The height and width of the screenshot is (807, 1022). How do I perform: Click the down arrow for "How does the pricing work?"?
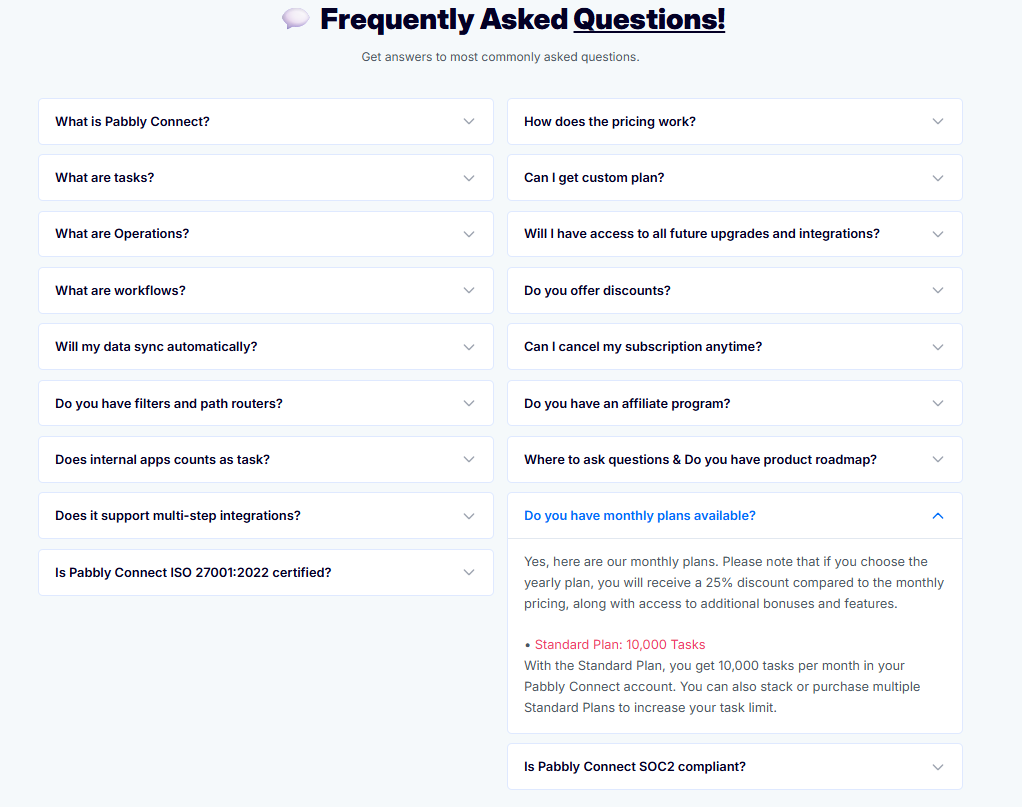click(x=938, y=121)
